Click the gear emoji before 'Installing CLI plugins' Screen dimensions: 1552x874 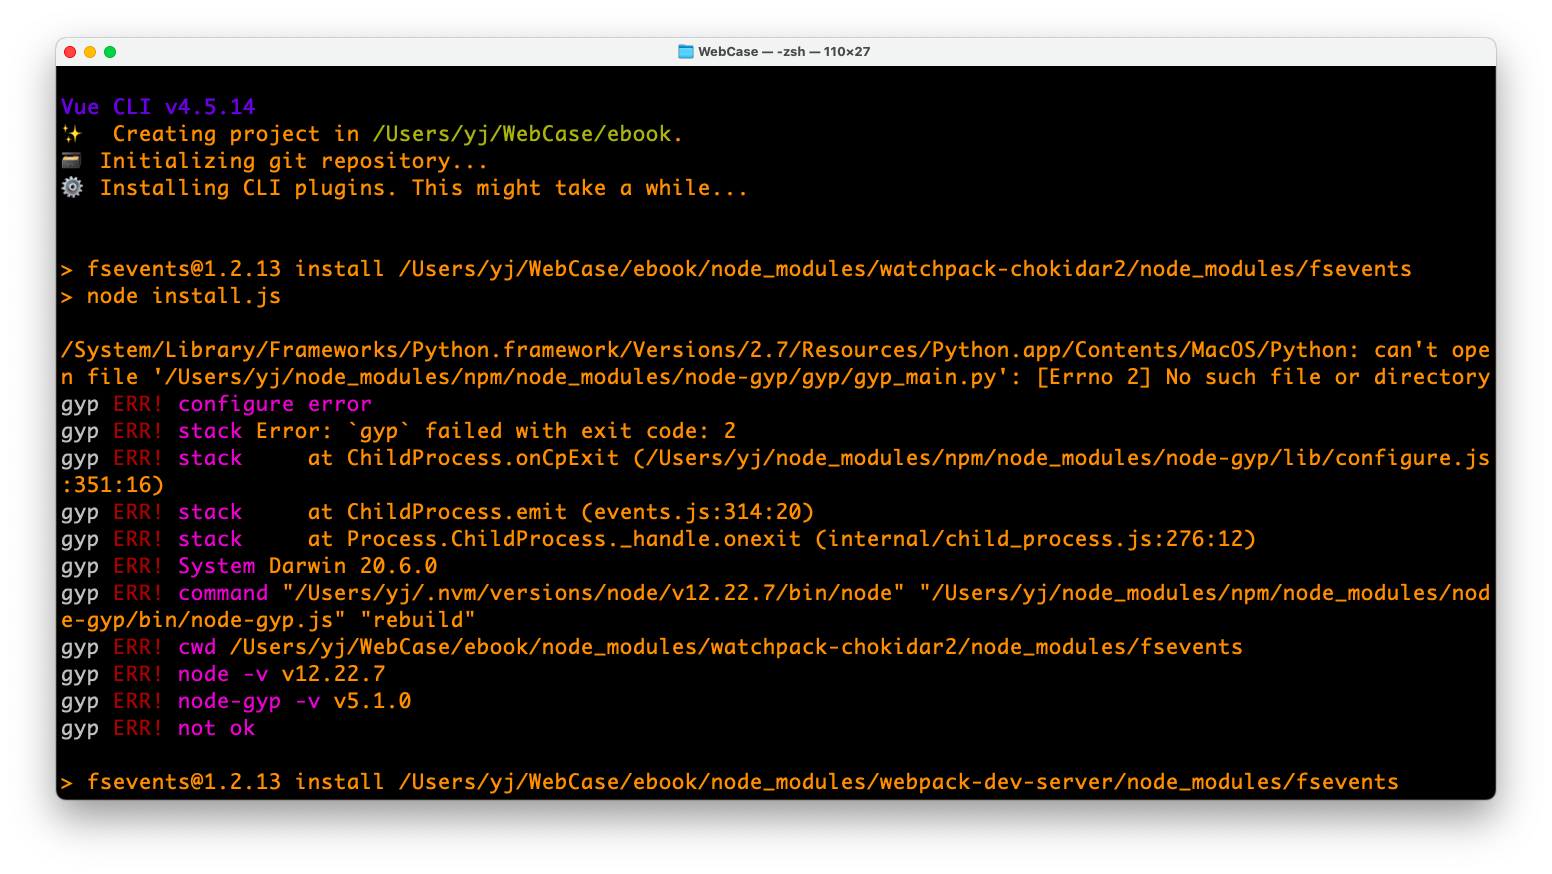(72, 188)
